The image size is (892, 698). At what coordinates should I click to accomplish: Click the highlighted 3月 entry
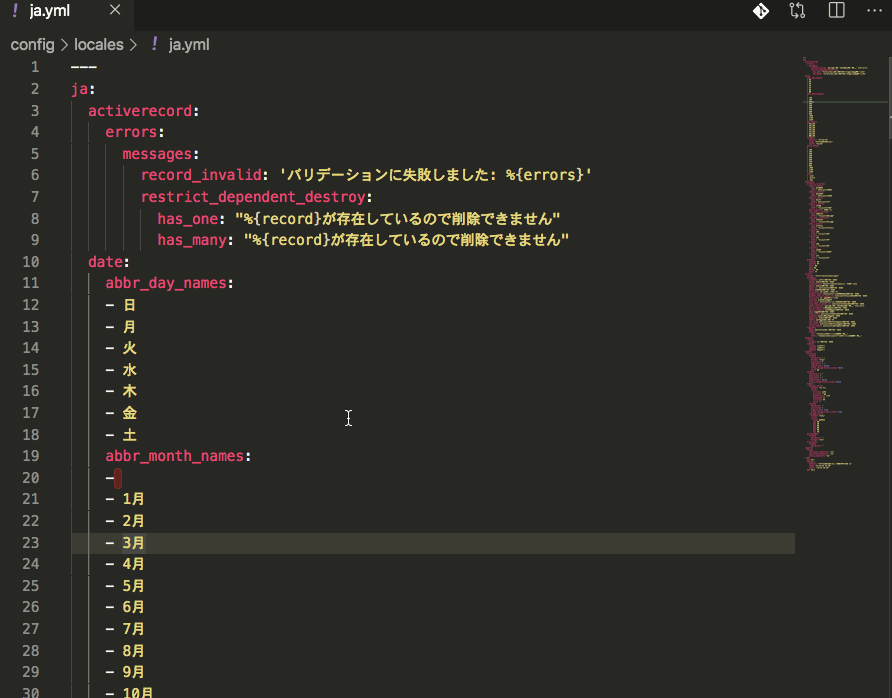click(x=133, y=543)
